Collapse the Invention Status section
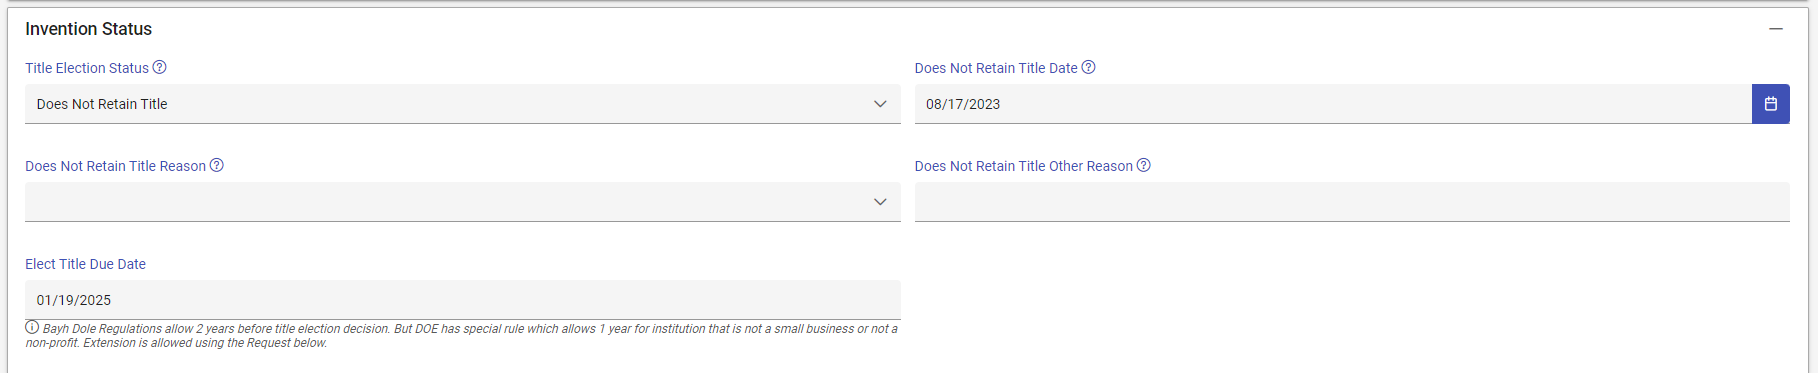Viewport: 1818px width, 373px height. (x=1776, y=29)
